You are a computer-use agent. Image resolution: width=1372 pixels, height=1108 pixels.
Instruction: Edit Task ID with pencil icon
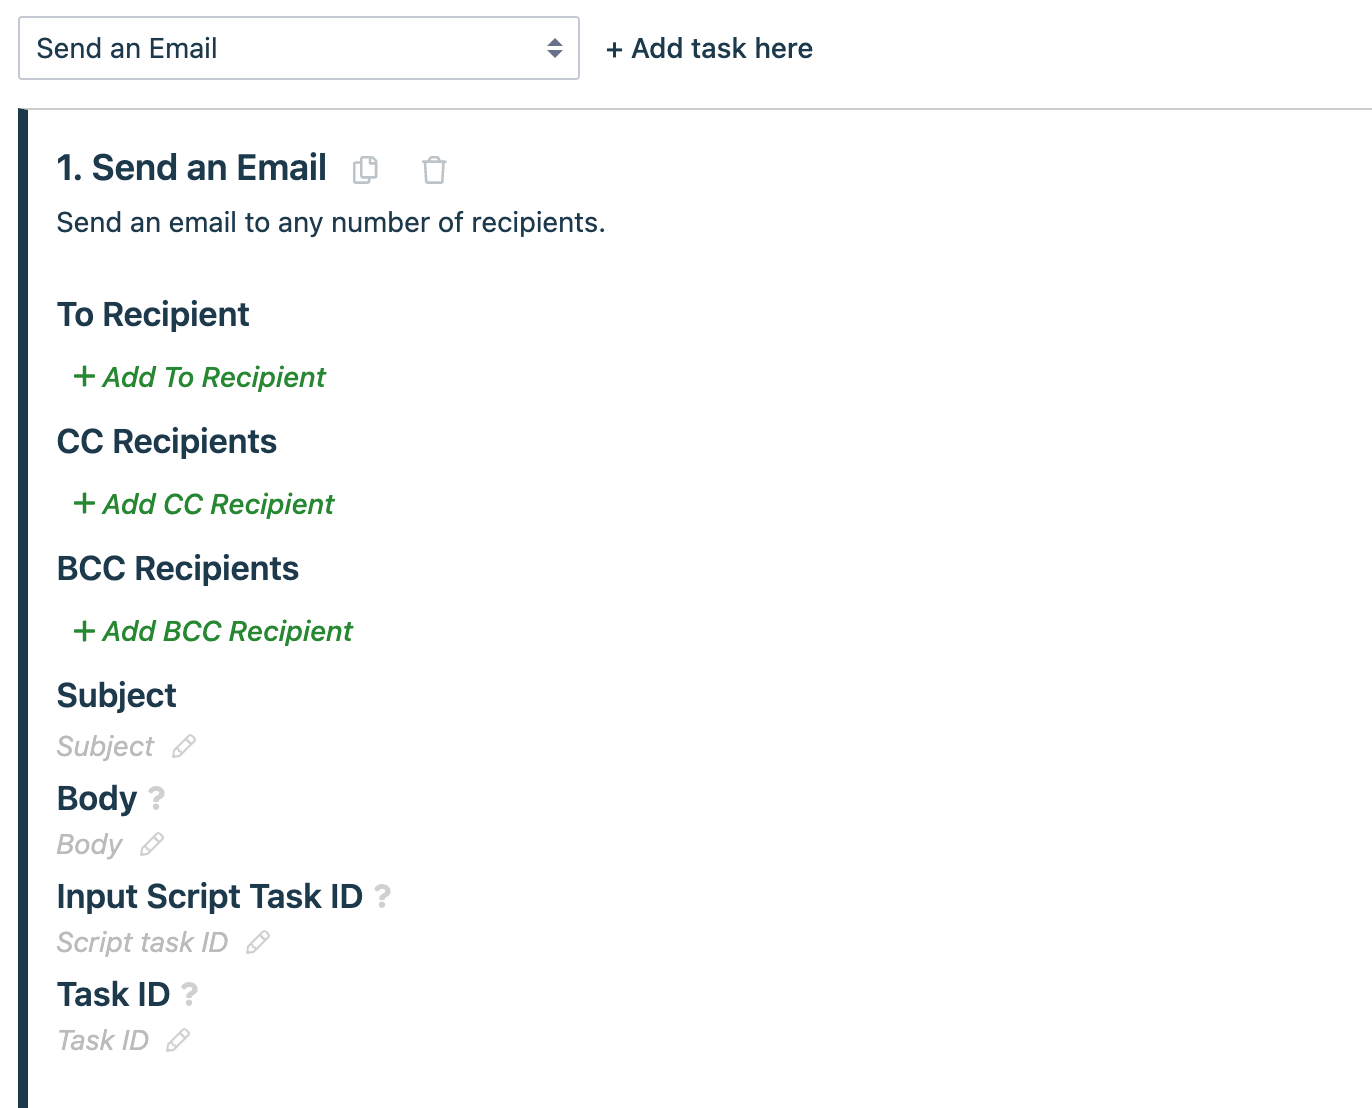tap(178, 1040)
